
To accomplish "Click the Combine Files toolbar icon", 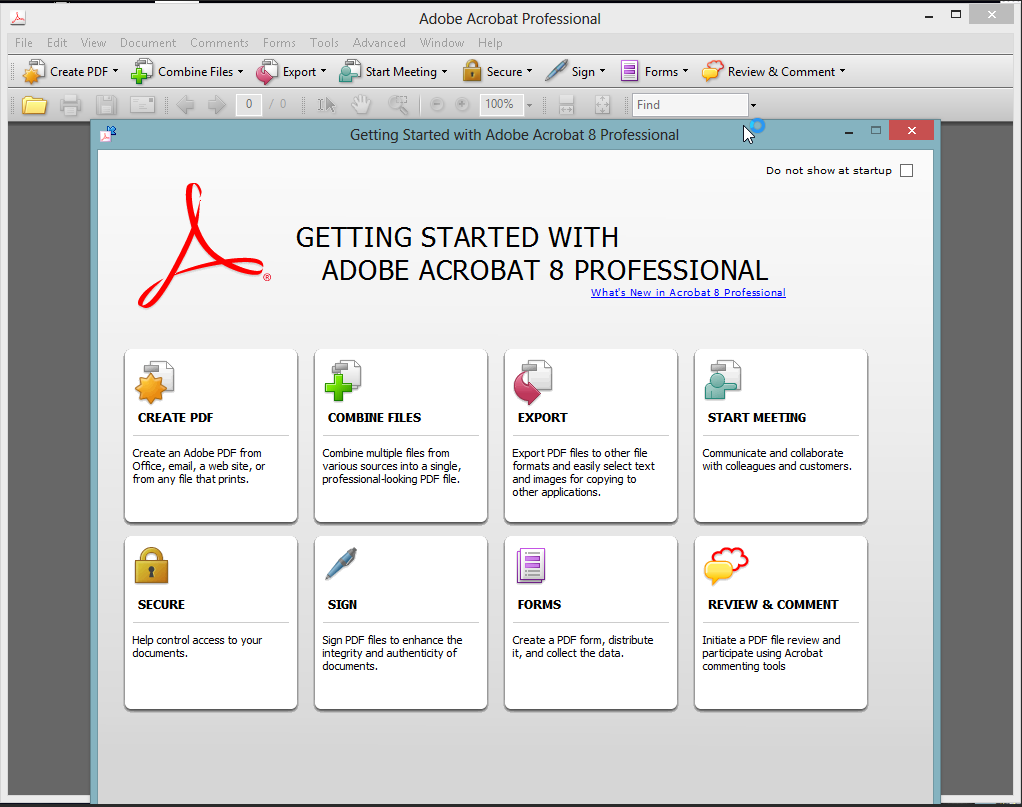I will (x=141, y=72).
